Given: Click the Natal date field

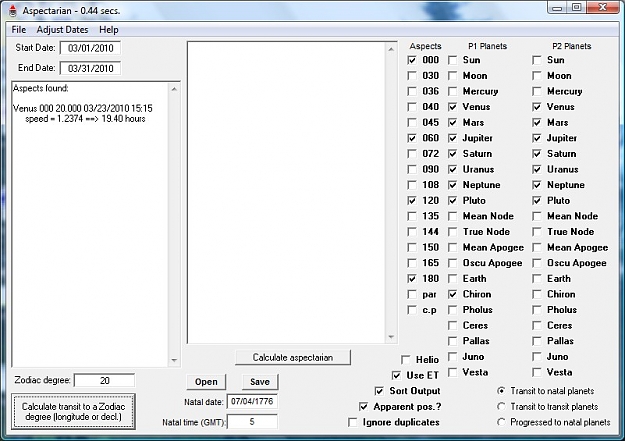Looking at the screenshot, I should (252, 401).
